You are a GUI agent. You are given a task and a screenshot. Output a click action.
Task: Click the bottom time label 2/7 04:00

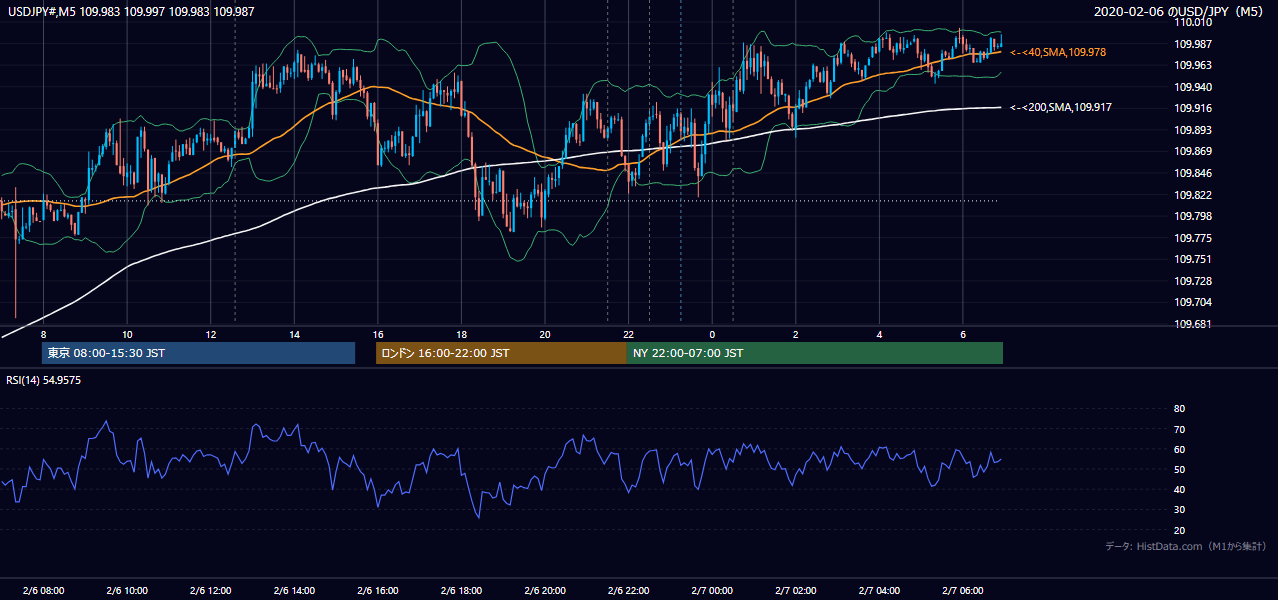(x=879, y=591)
